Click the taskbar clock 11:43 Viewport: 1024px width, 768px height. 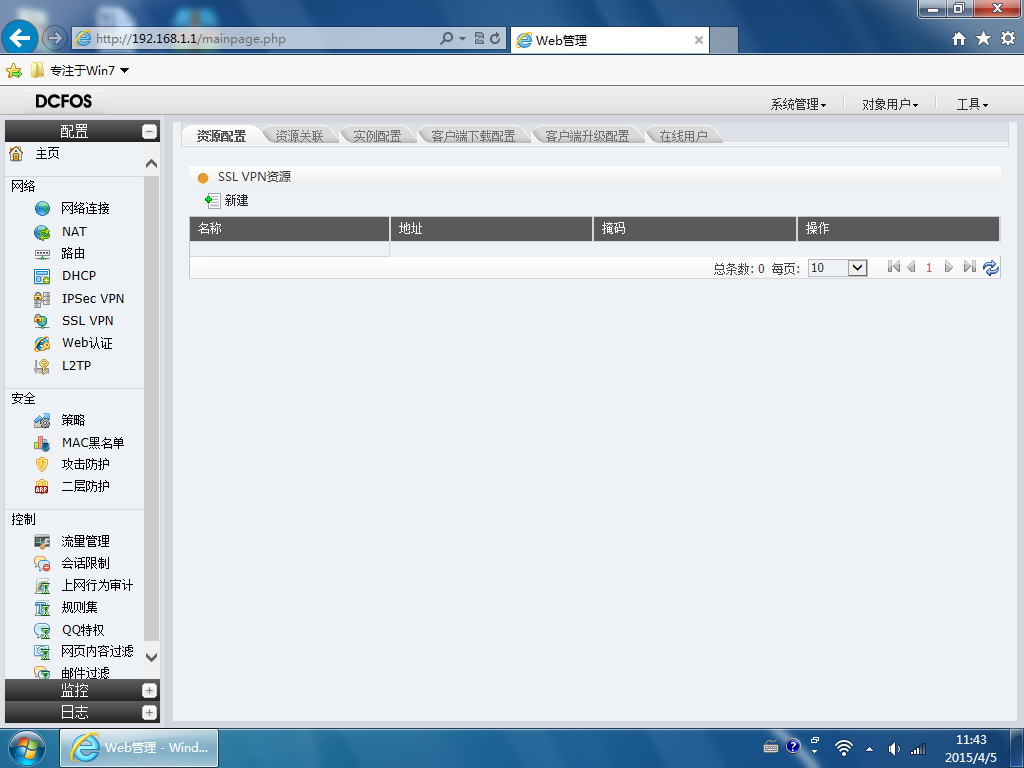pos(971,740)
